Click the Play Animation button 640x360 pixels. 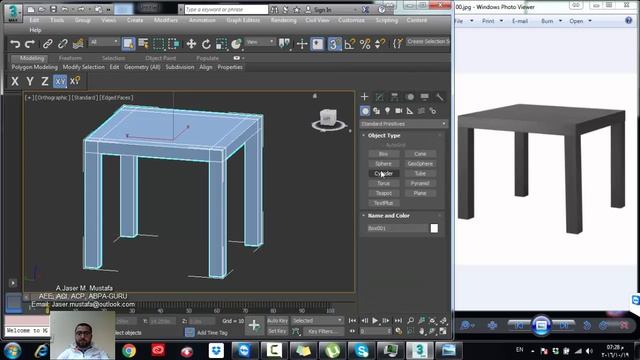tap(375, 321)
